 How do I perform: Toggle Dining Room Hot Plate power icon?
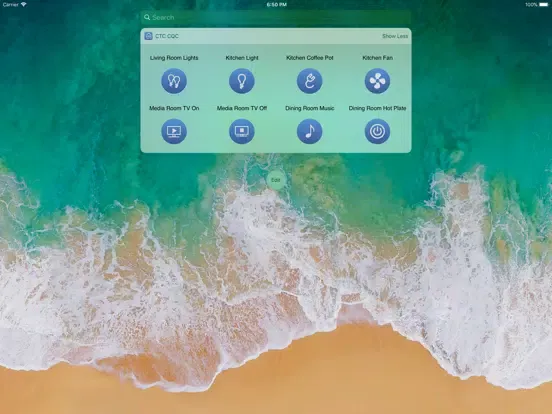377,131
